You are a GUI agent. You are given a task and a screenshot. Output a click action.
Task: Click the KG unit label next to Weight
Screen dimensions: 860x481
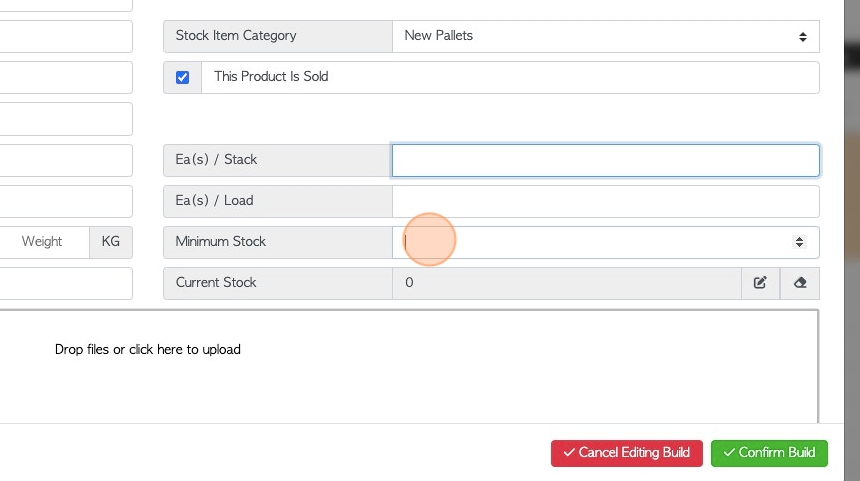(111, 242)
